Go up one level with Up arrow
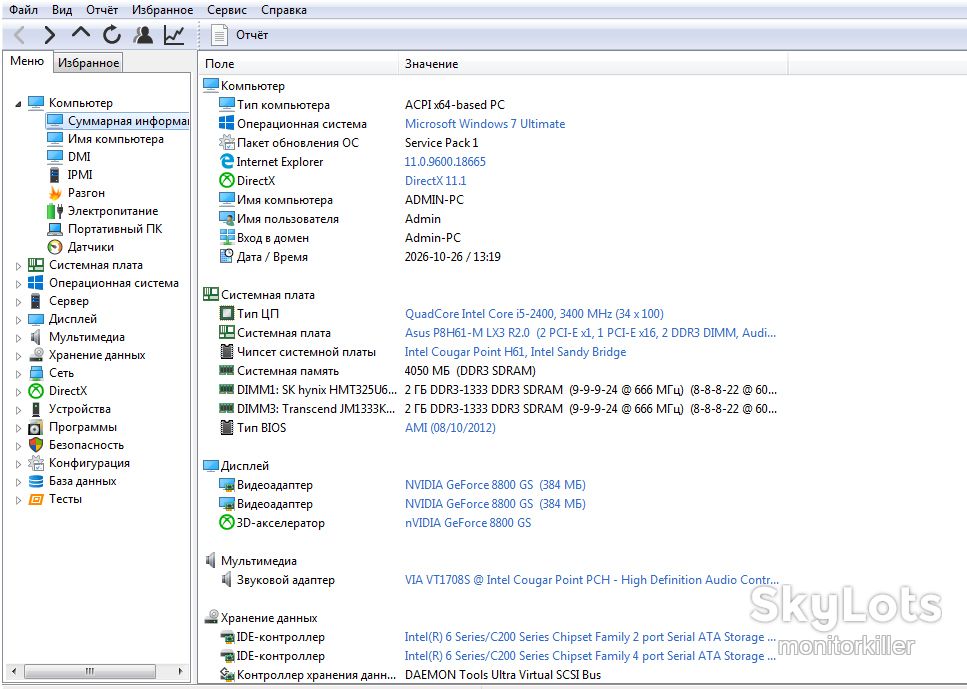 pos(81,34)
